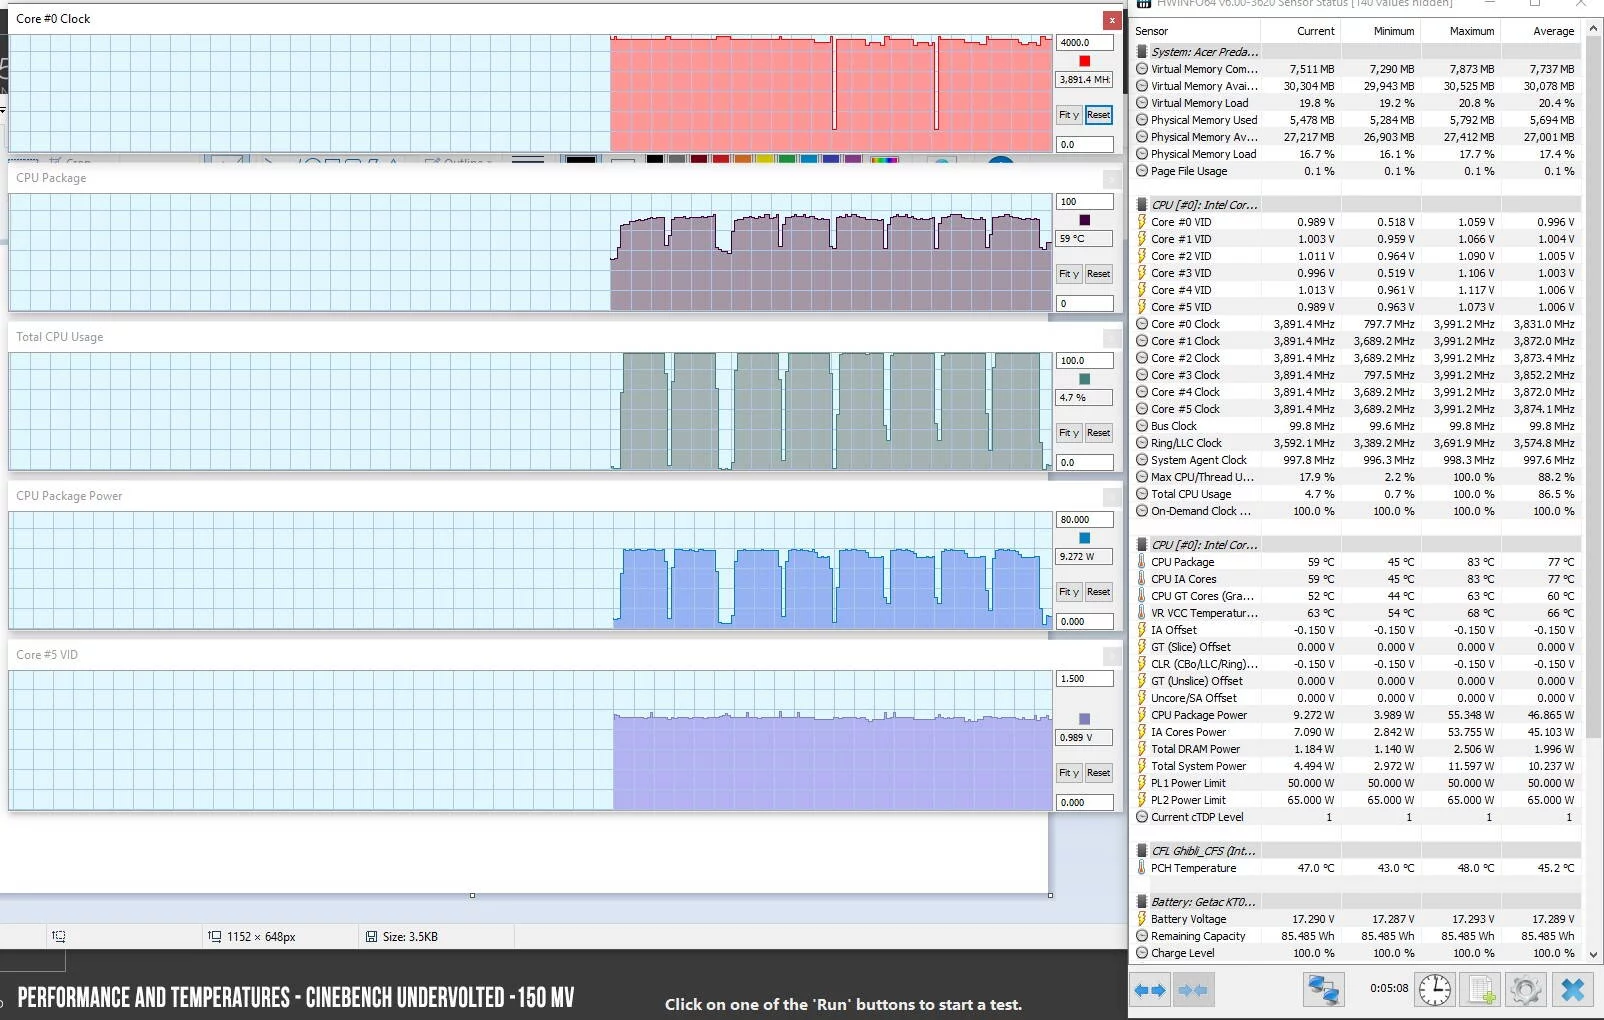Start logging with the sheet-plus icon

pyautogui.click(x=1480, y=990)
